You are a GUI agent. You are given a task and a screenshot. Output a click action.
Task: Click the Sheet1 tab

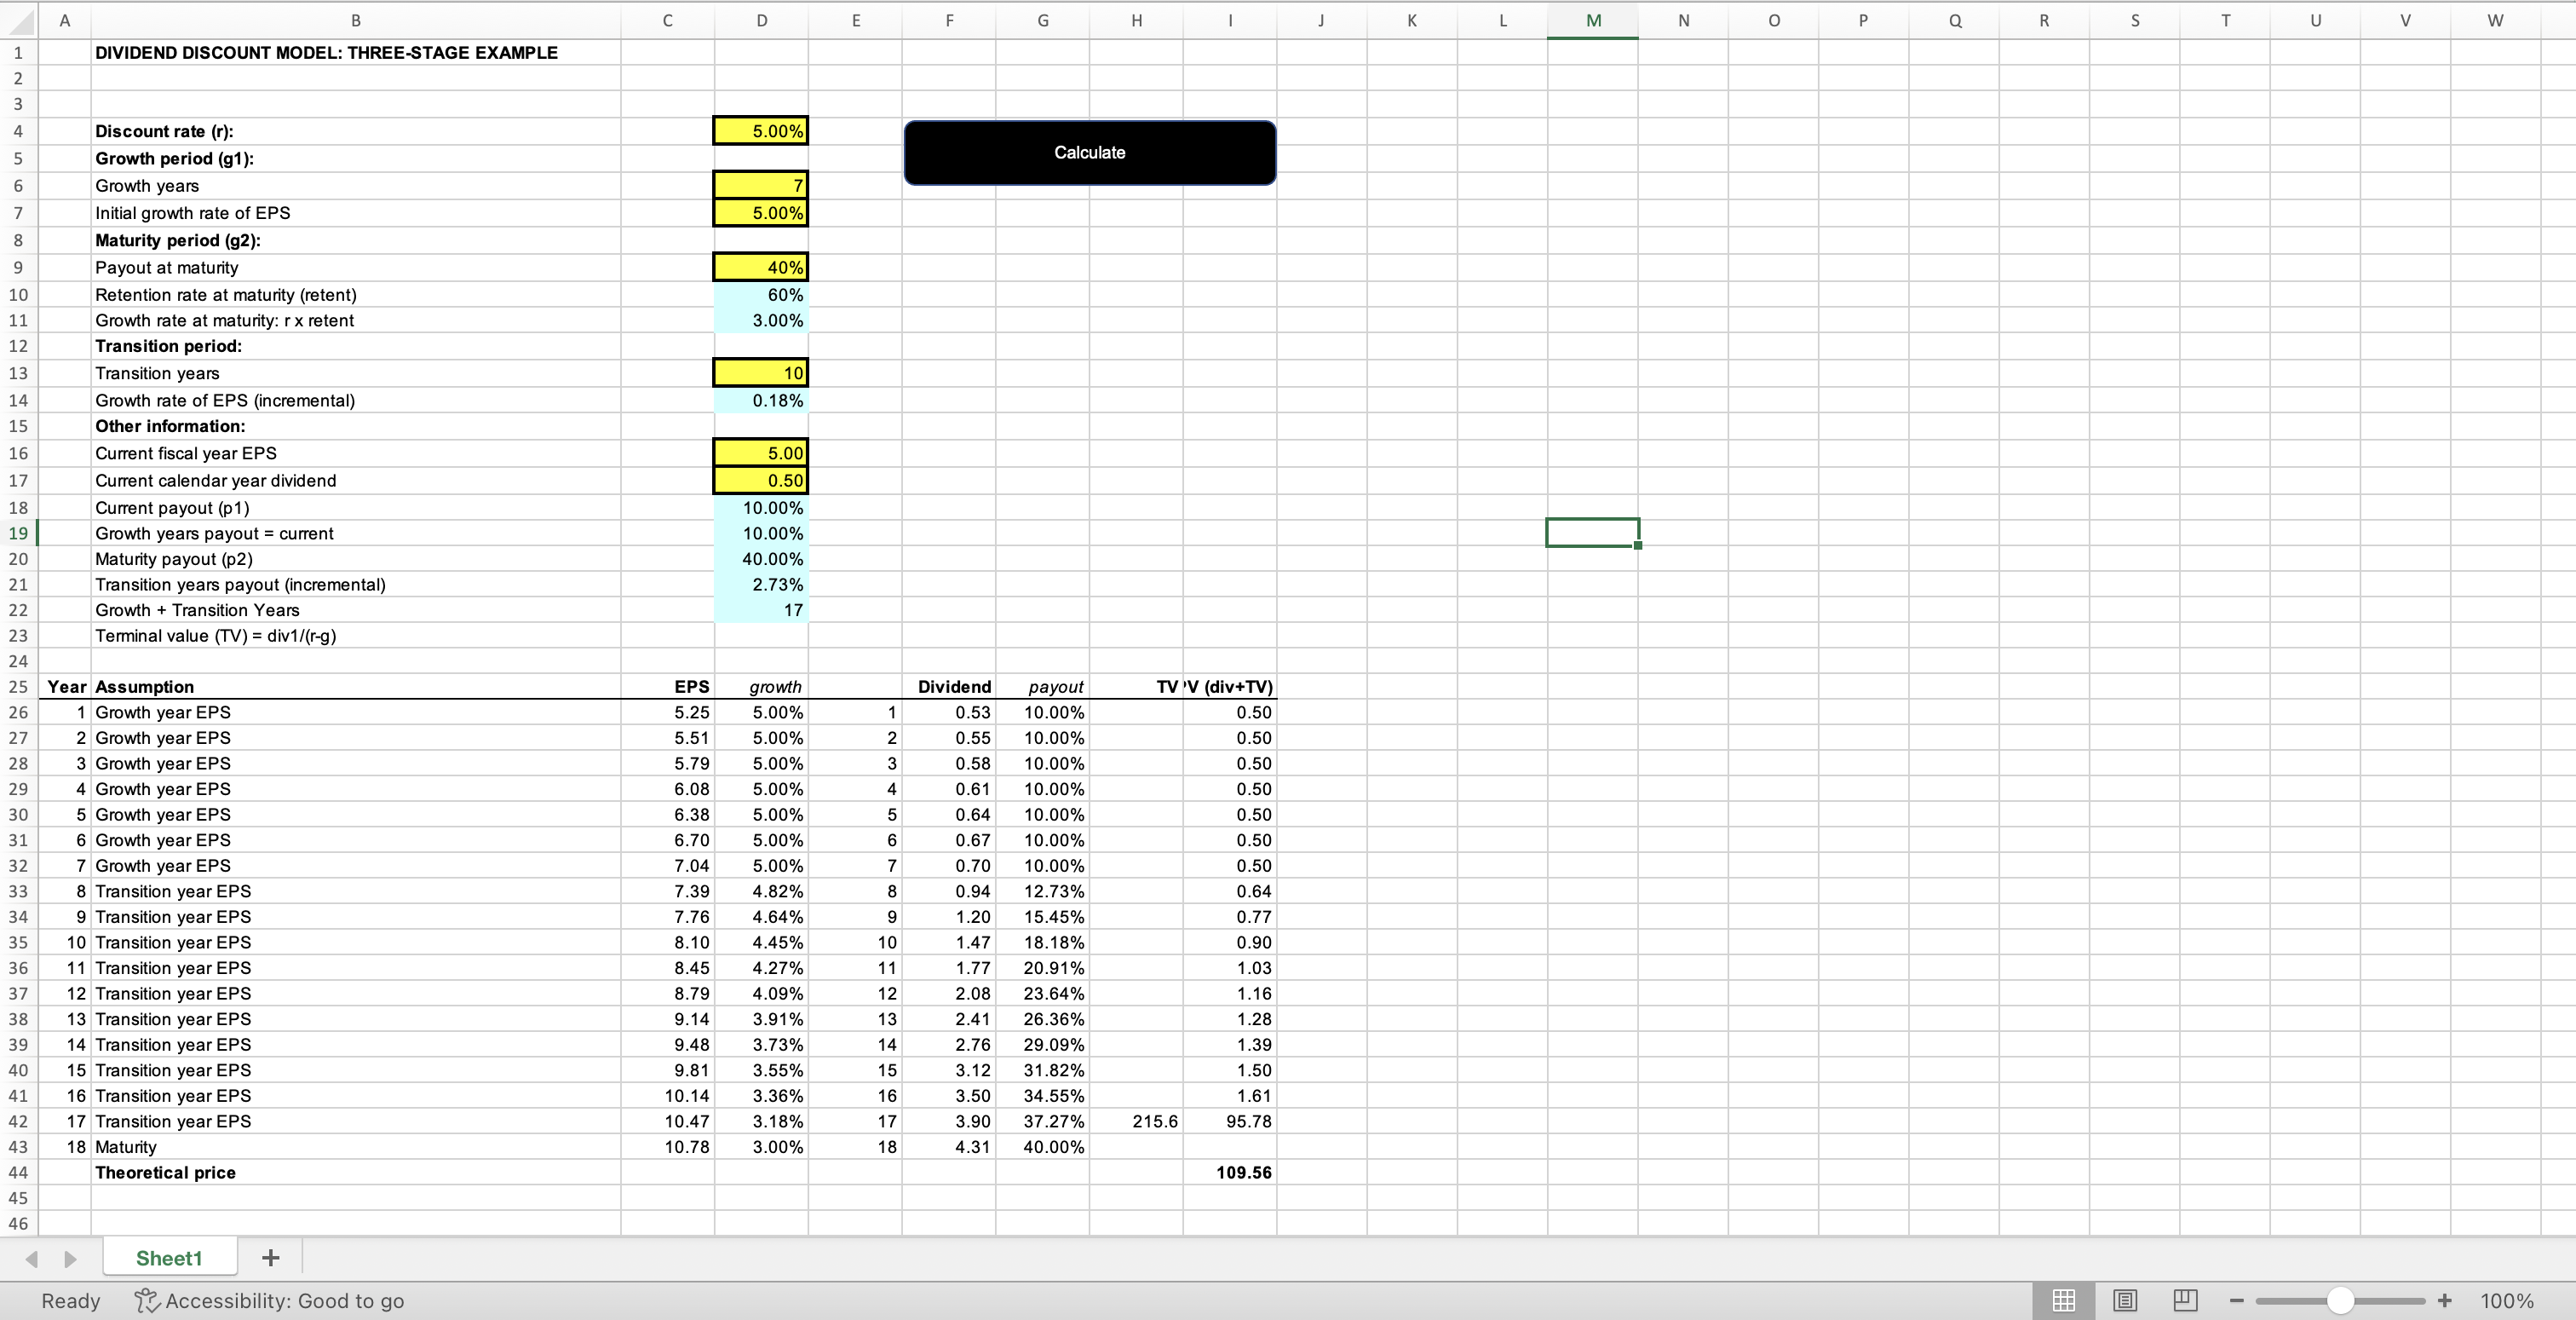click(169, 1258)
